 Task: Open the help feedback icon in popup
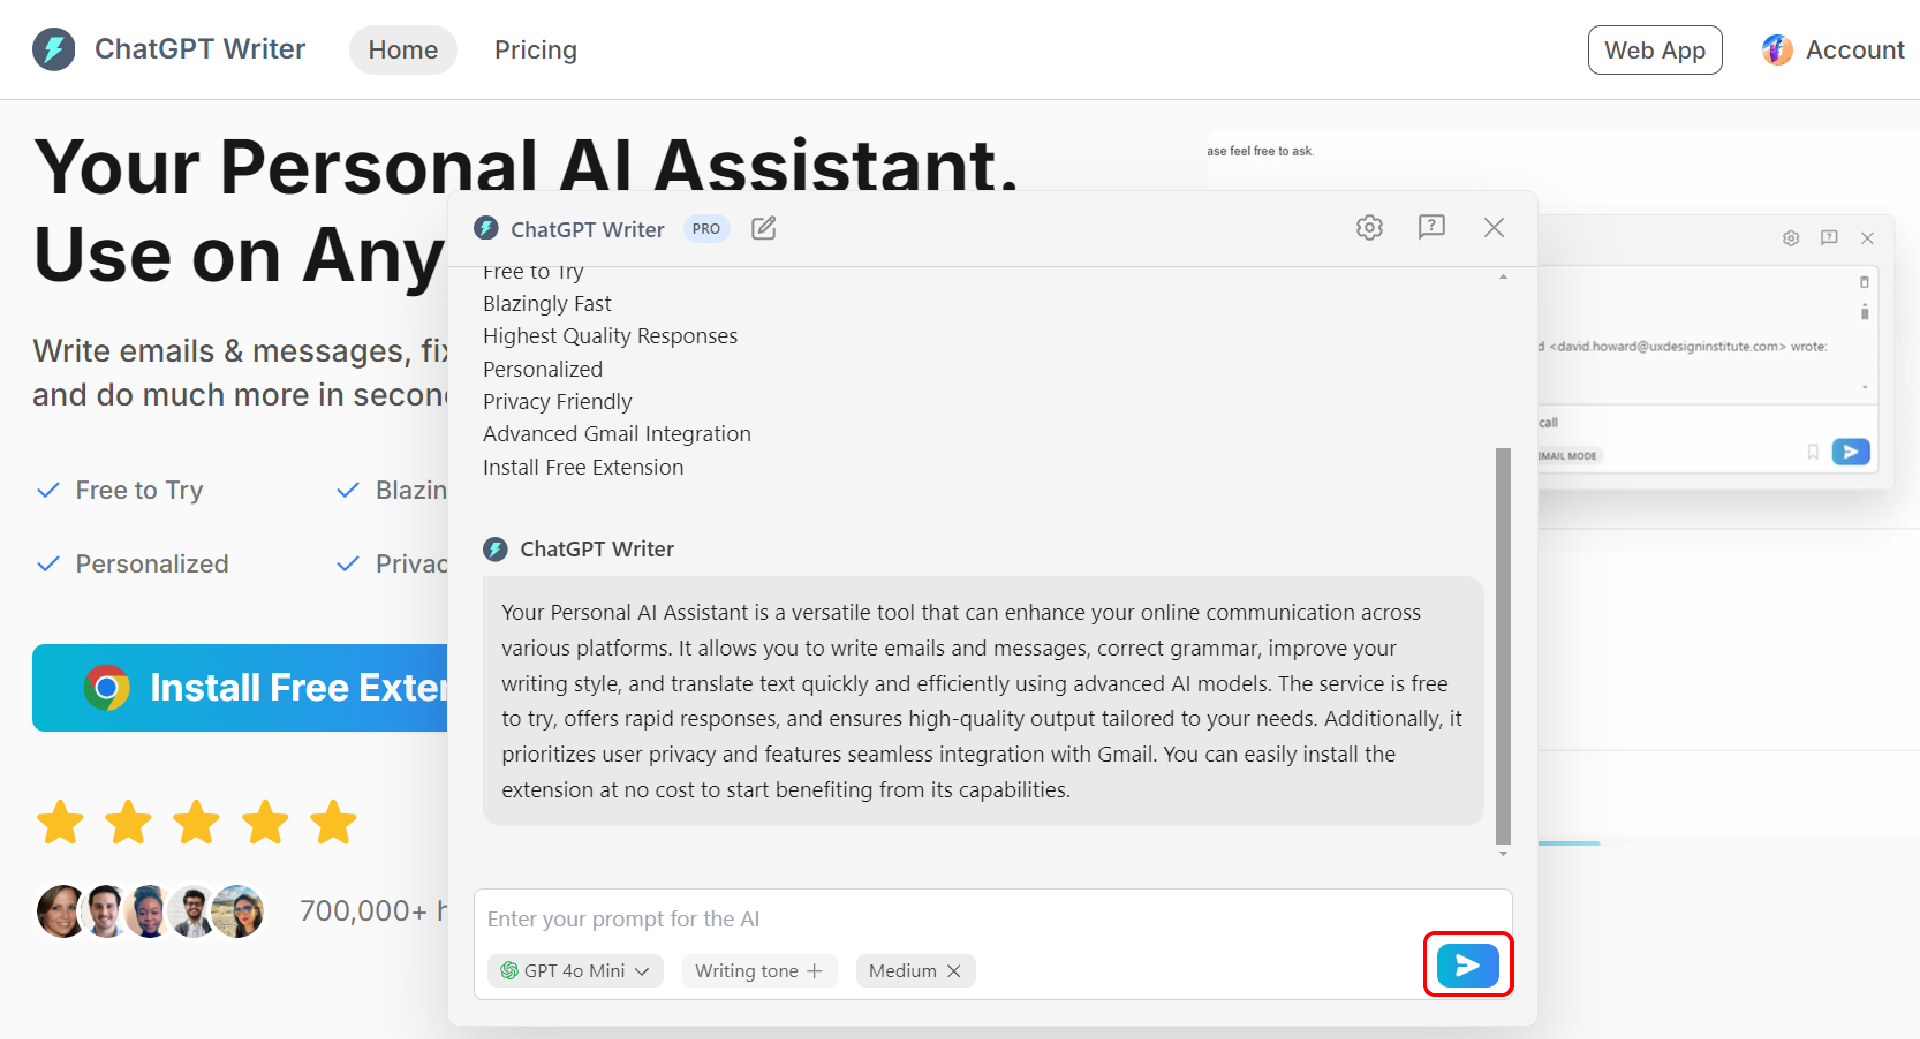coord(1431,227)
